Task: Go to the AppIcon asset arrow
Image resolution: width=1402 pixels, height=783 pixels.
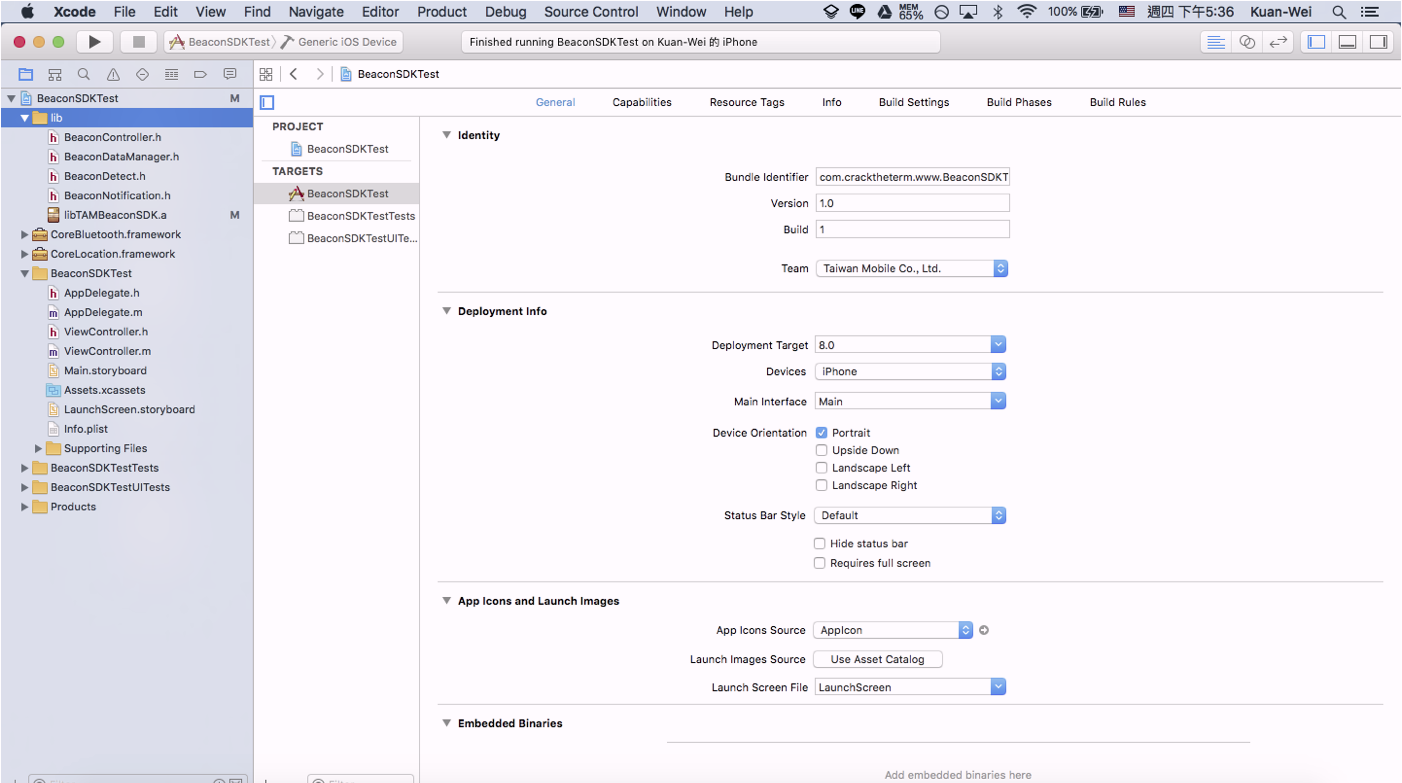Action: pyautogui.click(x=984, y=630)
